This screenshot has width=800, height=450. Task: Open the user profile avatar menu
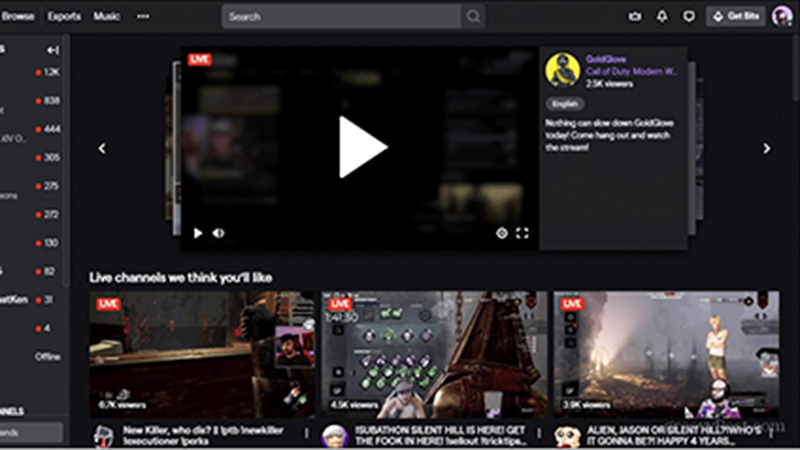pyautogui.click(x=782, y=16)
